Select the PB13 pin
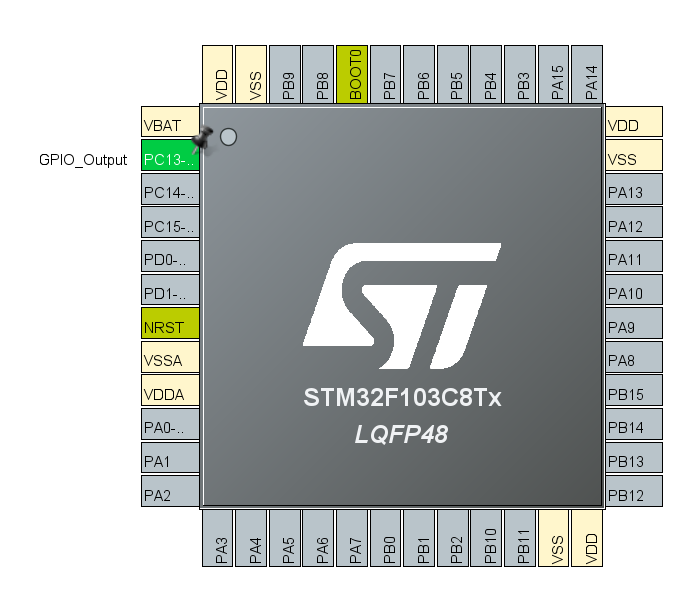 click(634, 458)
